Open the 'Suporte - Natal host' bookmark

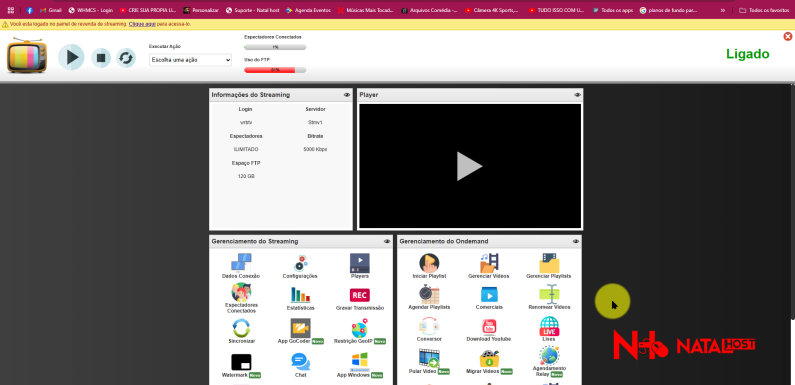pyautogui.click(x=252, y=10)
